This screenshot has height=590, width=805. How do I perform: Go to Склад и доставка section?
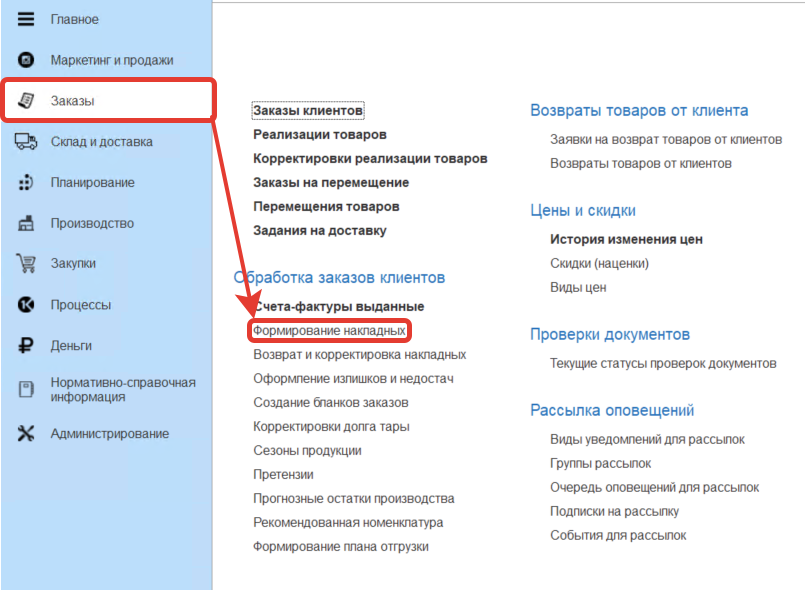[x=101, y=142]
